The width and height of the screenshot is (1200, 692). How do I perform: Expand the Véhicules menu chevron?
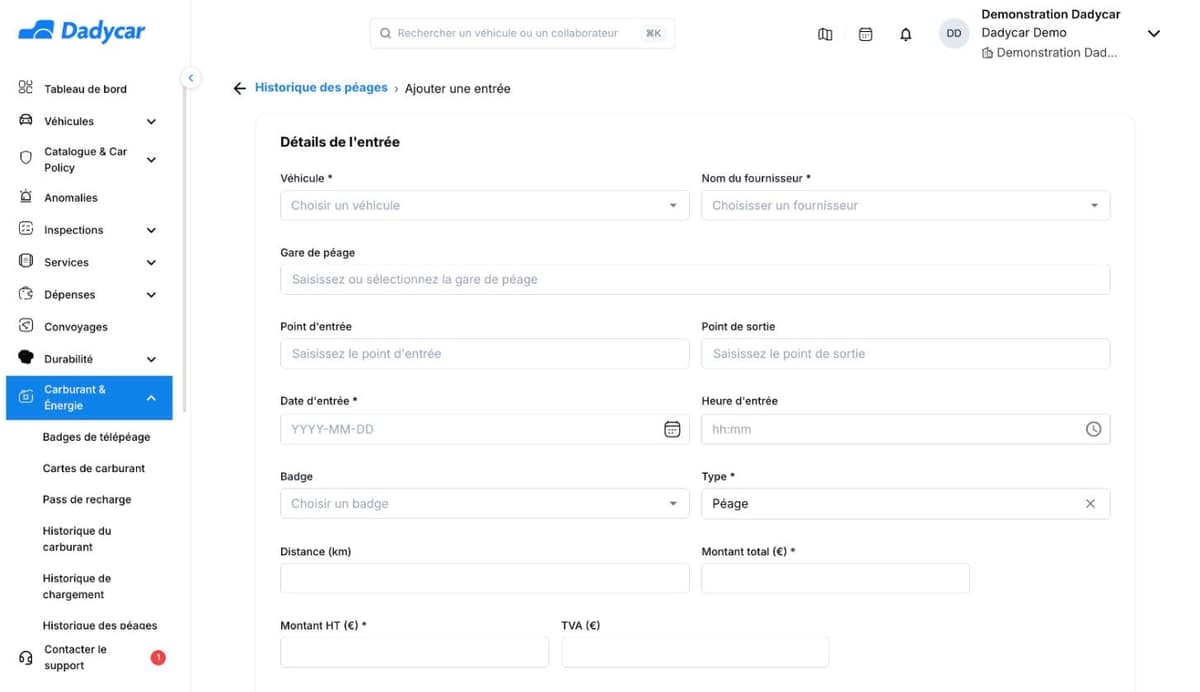151,122
